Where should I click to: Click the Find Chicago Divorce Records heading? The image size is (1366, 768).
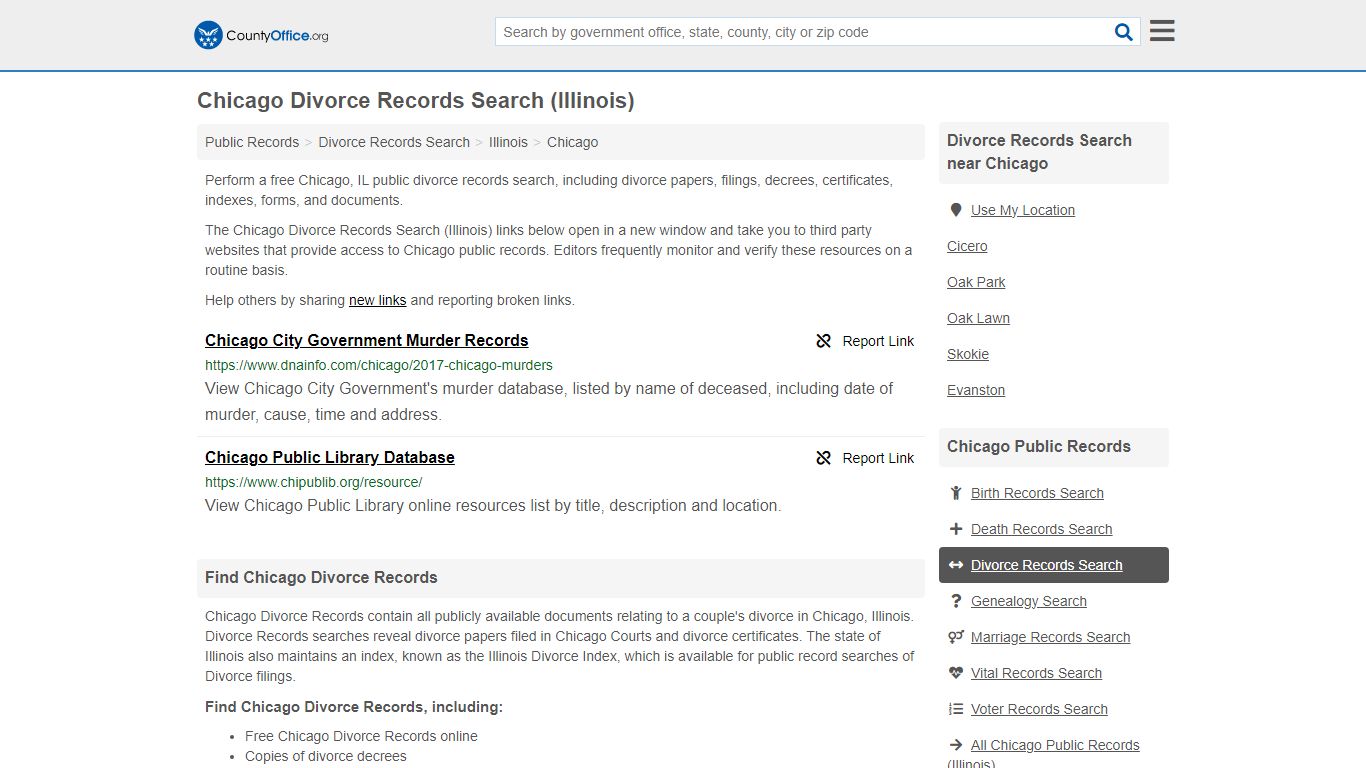point(321,577)
